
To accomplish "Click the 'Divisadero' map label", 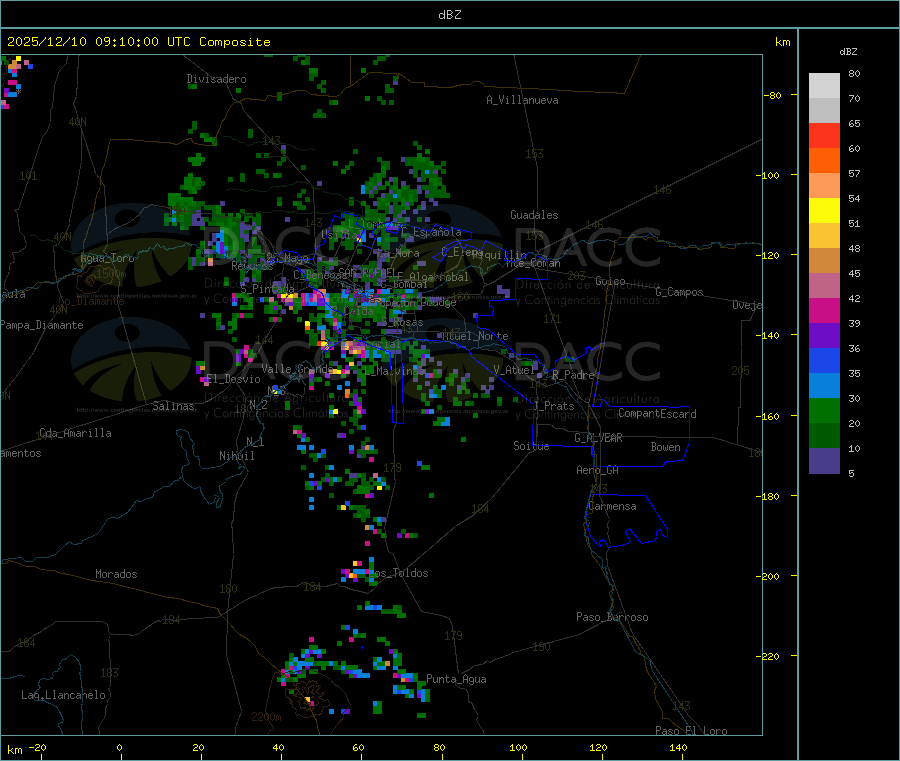I will pos(216,79).
